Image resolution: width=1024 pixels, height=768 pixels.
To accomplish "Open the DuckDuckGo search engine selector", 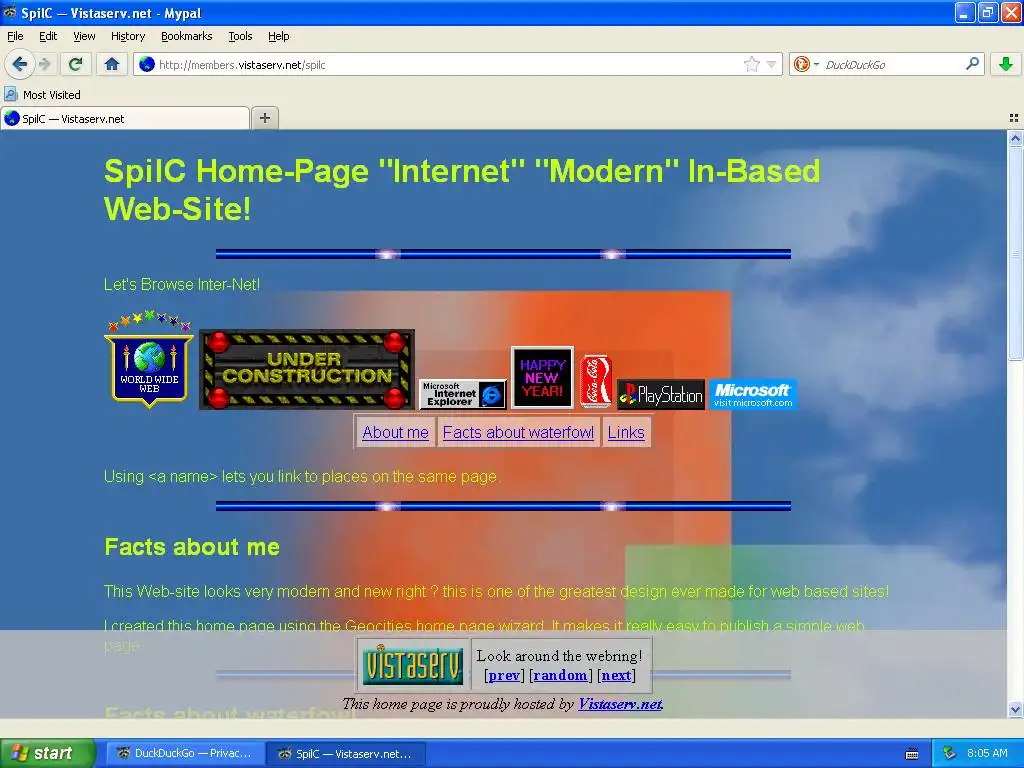I will tap(806, 64).
